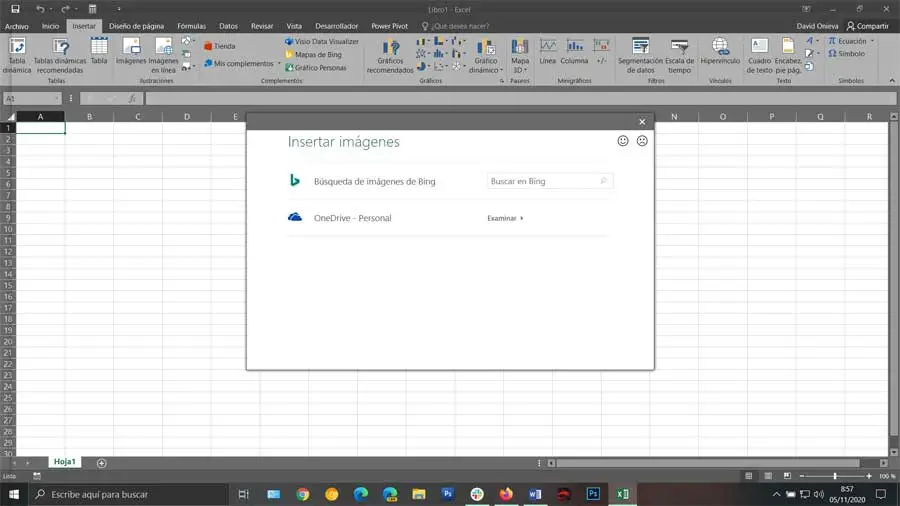Collapse the ribbon with the chevron
This screenshot has width=900, height=506.
point(892,81)
